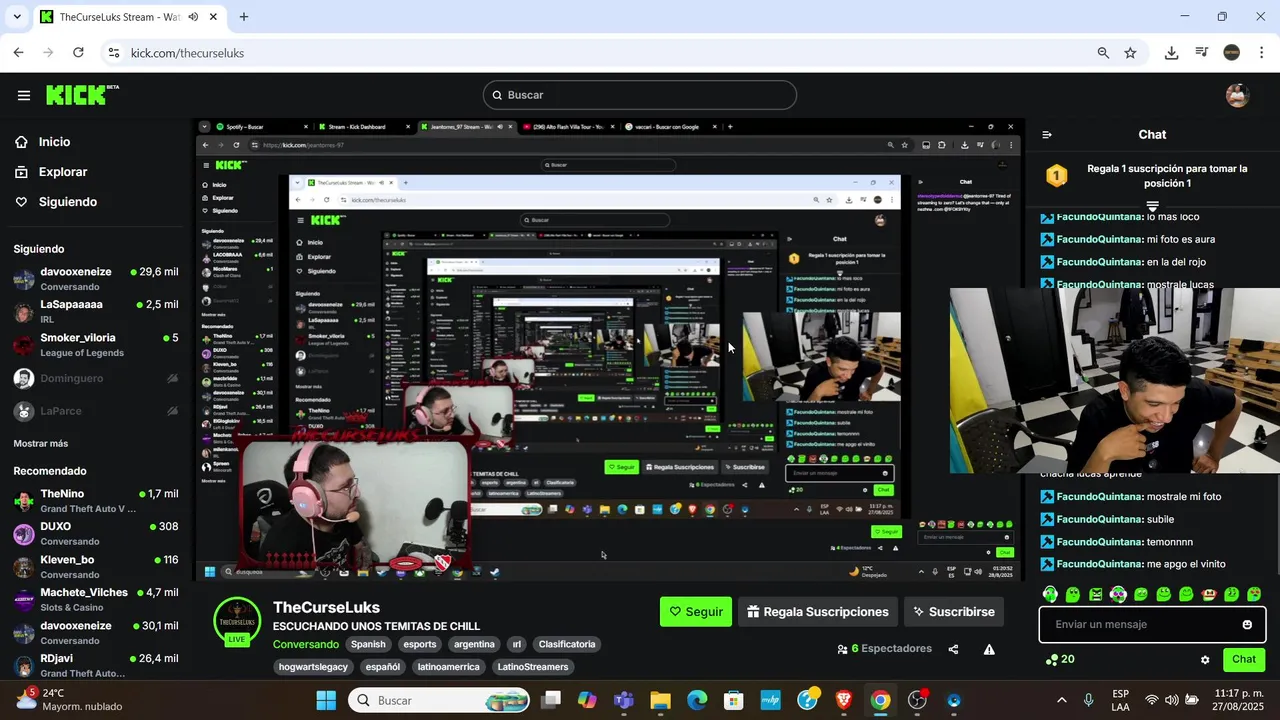Open browser menu three dots
Image resolution: width=1280 pixels, height=720 pixels.
[1261, 53]
